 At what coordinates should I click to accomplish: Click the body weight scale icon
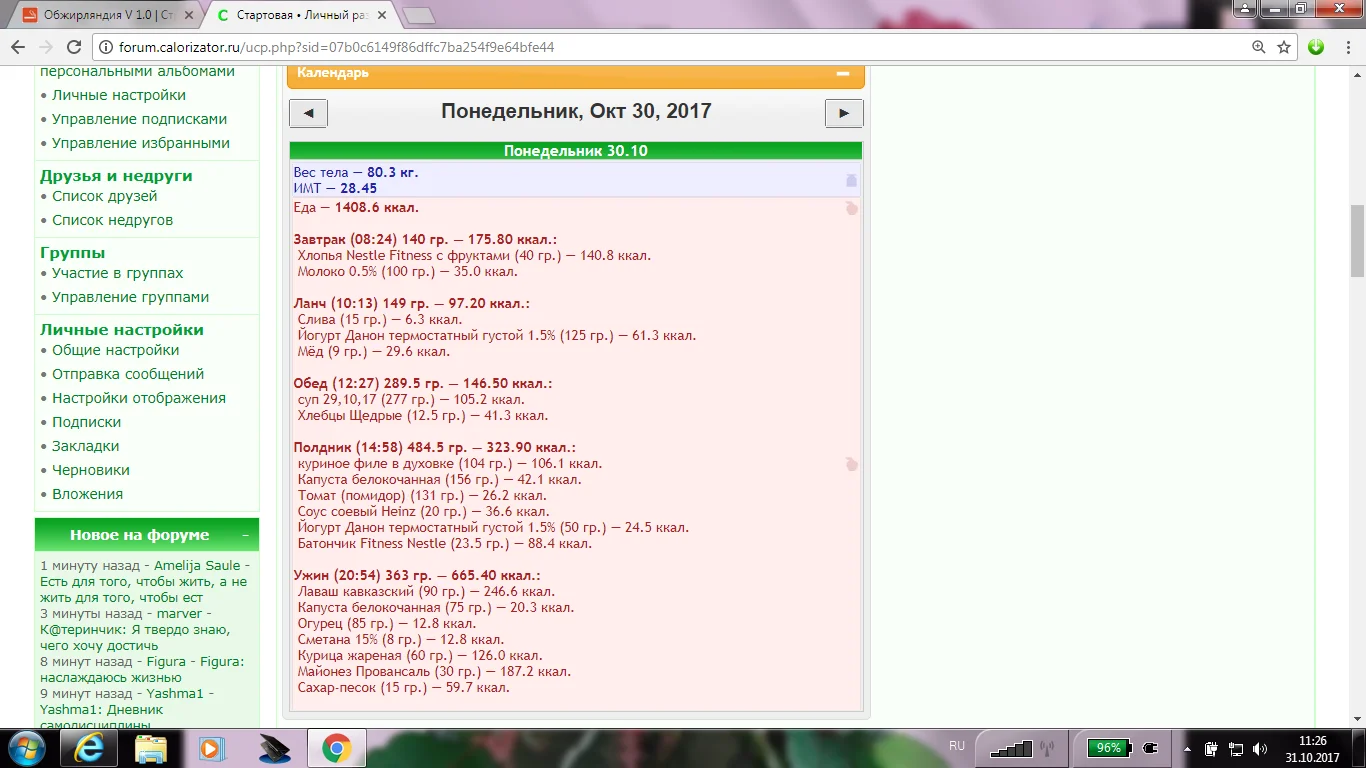point(851,180)
